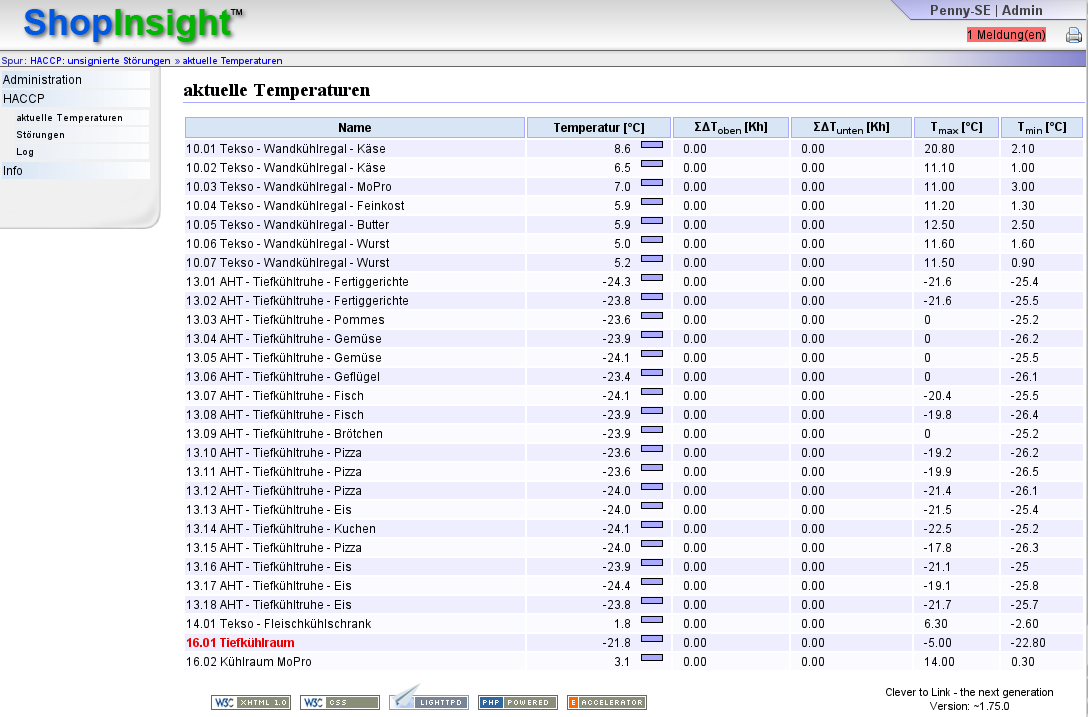Click the red 1 Meldung(en) alert
Viewport: 1088px width, 717px height.
[1006, 35]
